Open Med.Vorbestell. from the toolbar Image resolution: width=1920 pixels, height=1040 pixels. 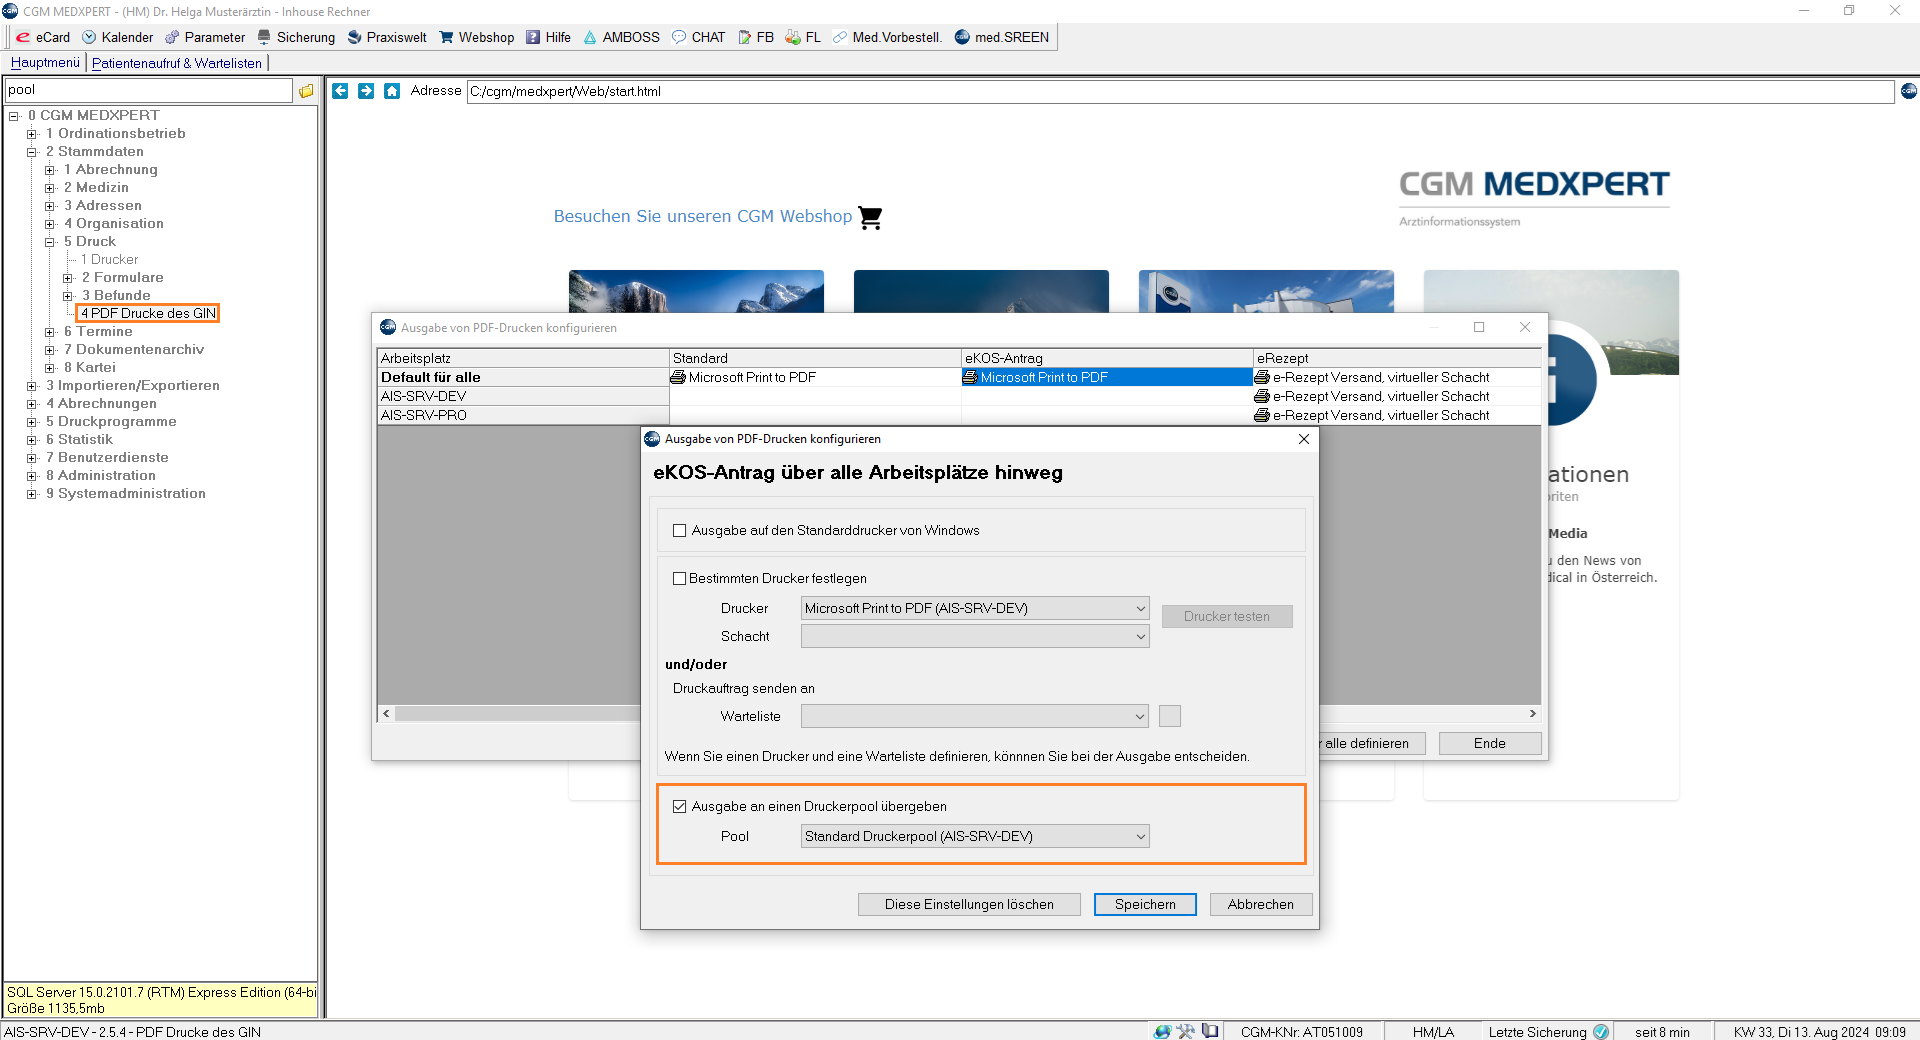click(x=887, y=37)
